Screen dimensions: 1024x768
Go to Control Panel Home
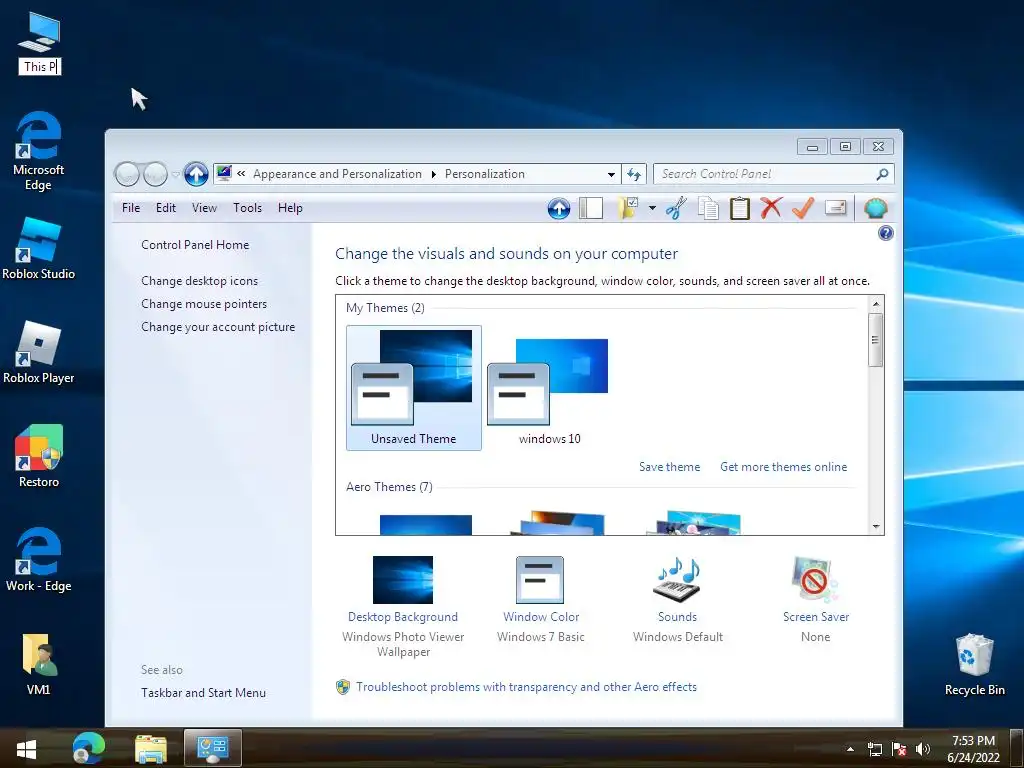(x=195, y=245)
